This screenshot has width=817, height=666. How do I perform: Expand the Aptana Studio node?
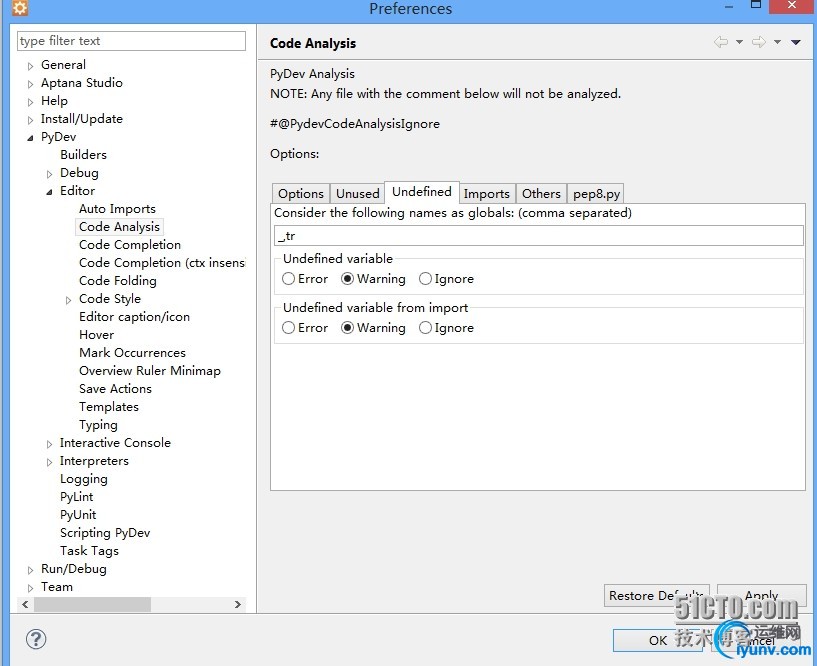tap(30, 83)
